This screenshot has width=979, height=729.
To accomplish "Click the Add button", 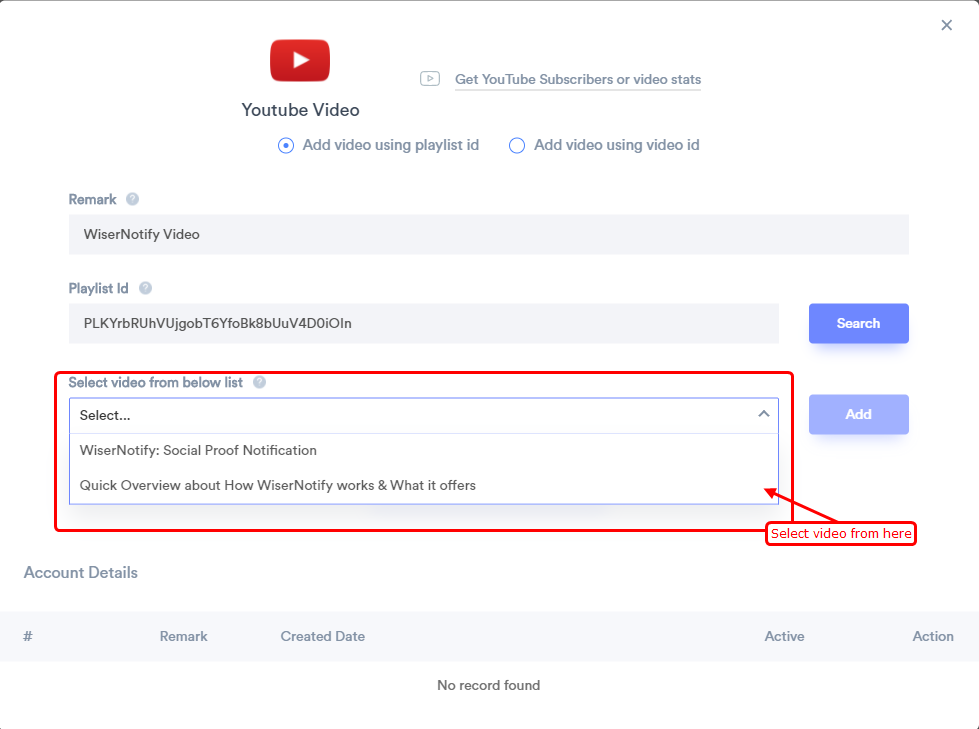I will pyautogui.click(x=858, y=414).
